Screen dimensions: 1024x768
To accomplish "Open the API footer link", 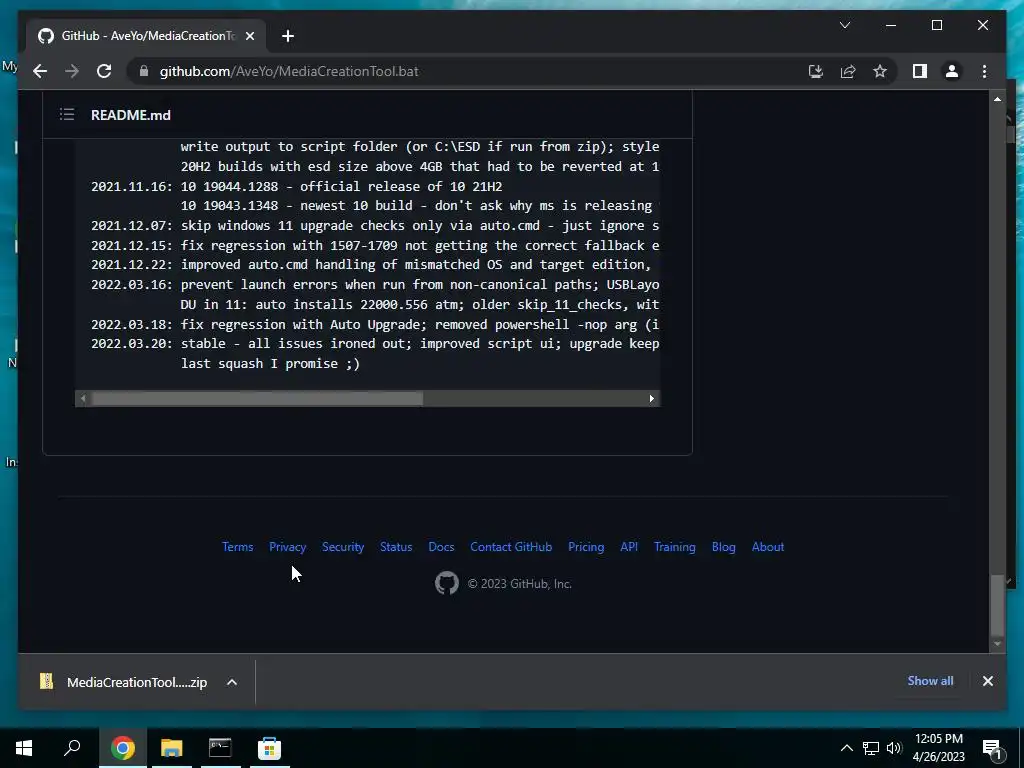I will pos(629,547).
